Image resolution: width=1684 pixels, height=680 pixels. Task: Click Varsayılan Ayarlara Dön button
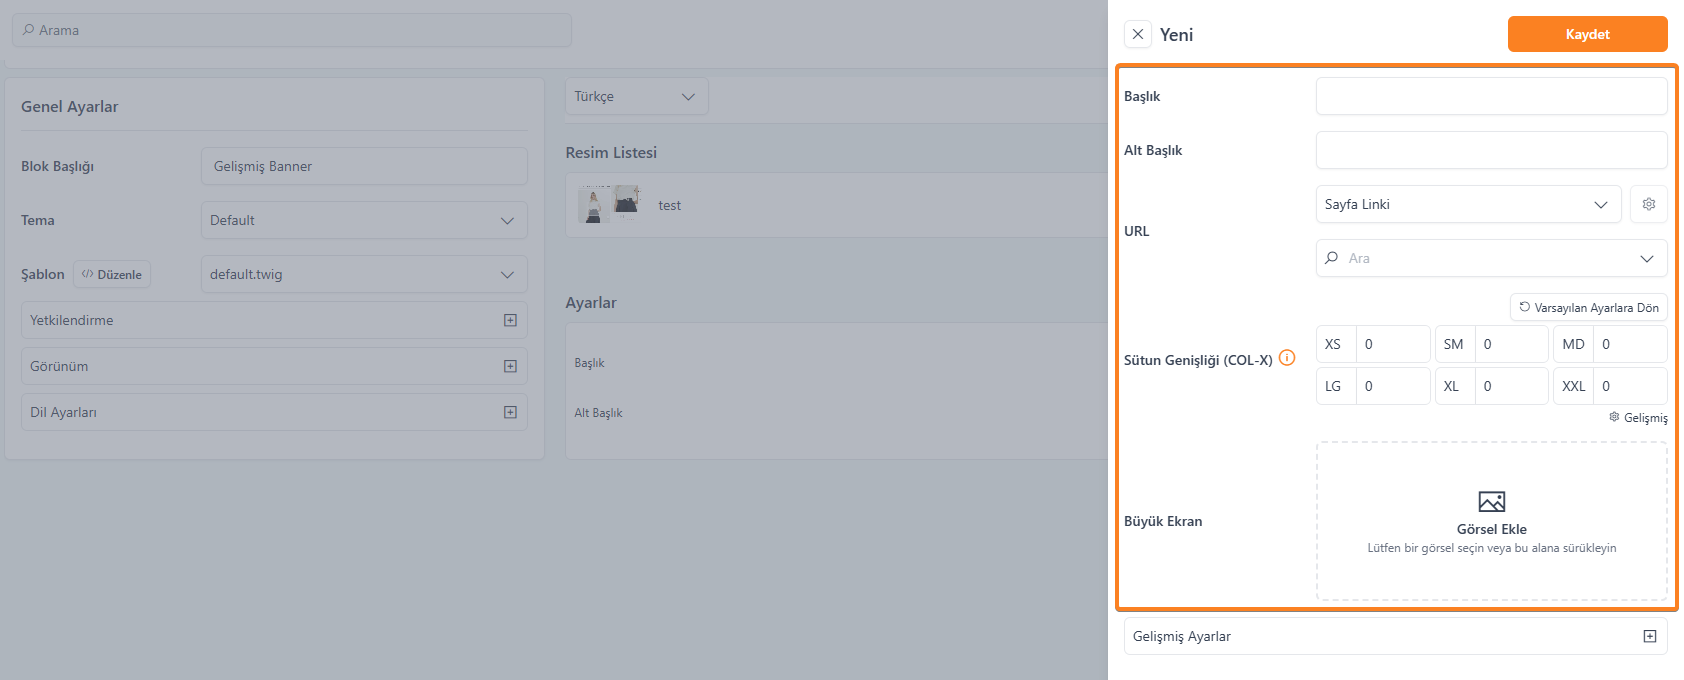[x=1589, y=307]
